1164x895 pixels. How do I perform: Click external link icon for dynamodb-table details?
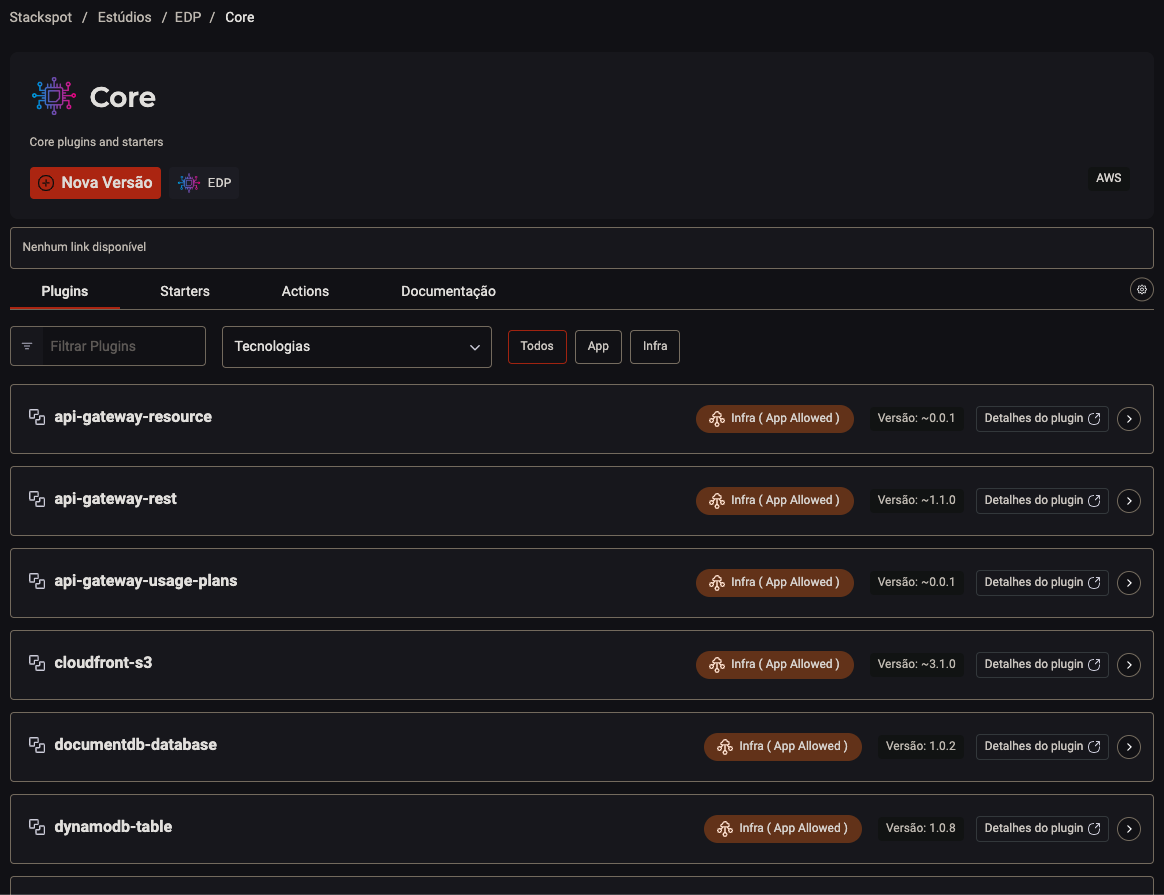pos(1094,829)
